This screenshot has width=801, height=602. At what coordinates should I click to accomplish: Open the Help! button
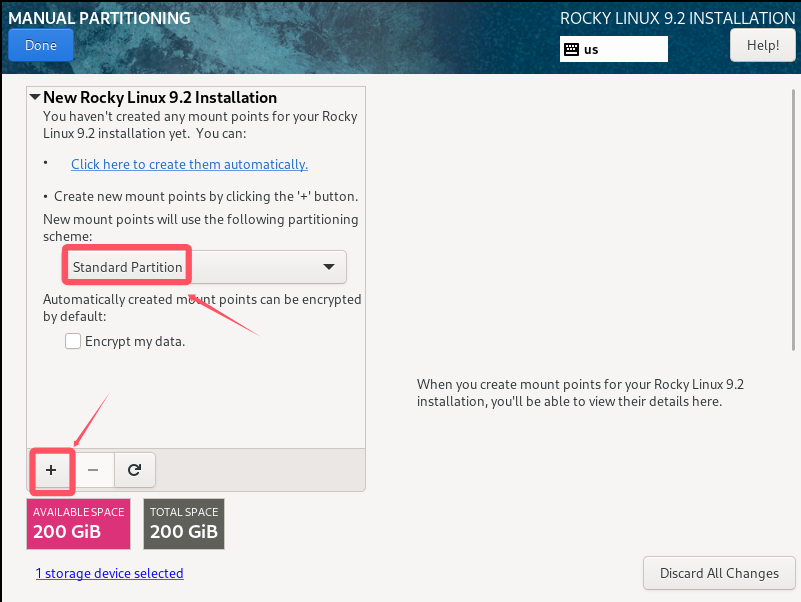click(763, 45)
